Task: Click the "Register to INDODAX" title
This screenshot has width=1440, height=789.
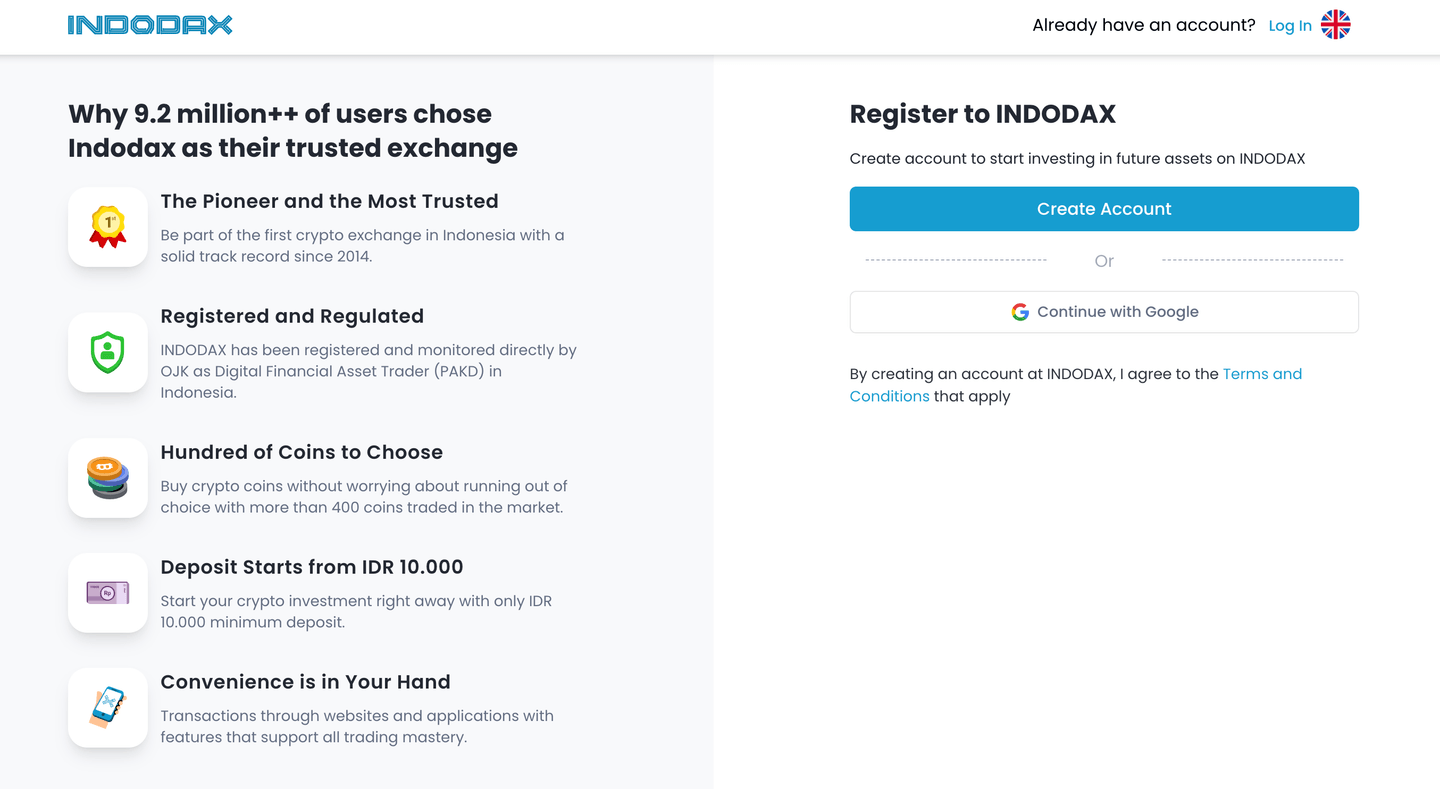Action: (x=982, y=114)
